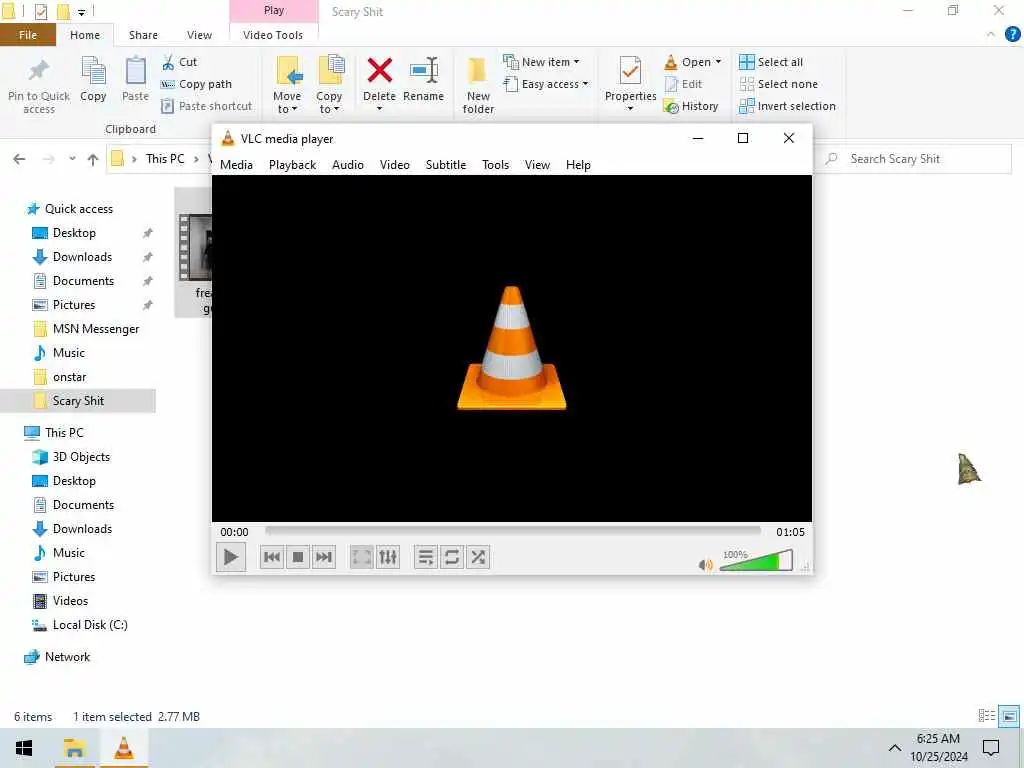Open file History
This screenshot has width=1024, height=768.
click(691, 106)
